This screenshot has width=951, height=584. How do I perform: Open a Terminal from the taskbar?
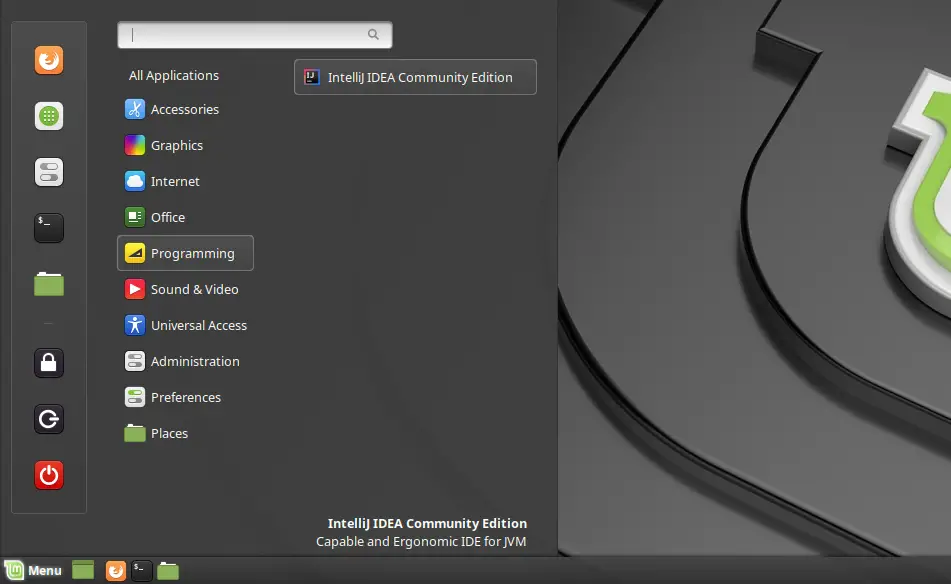coord(140,570)
